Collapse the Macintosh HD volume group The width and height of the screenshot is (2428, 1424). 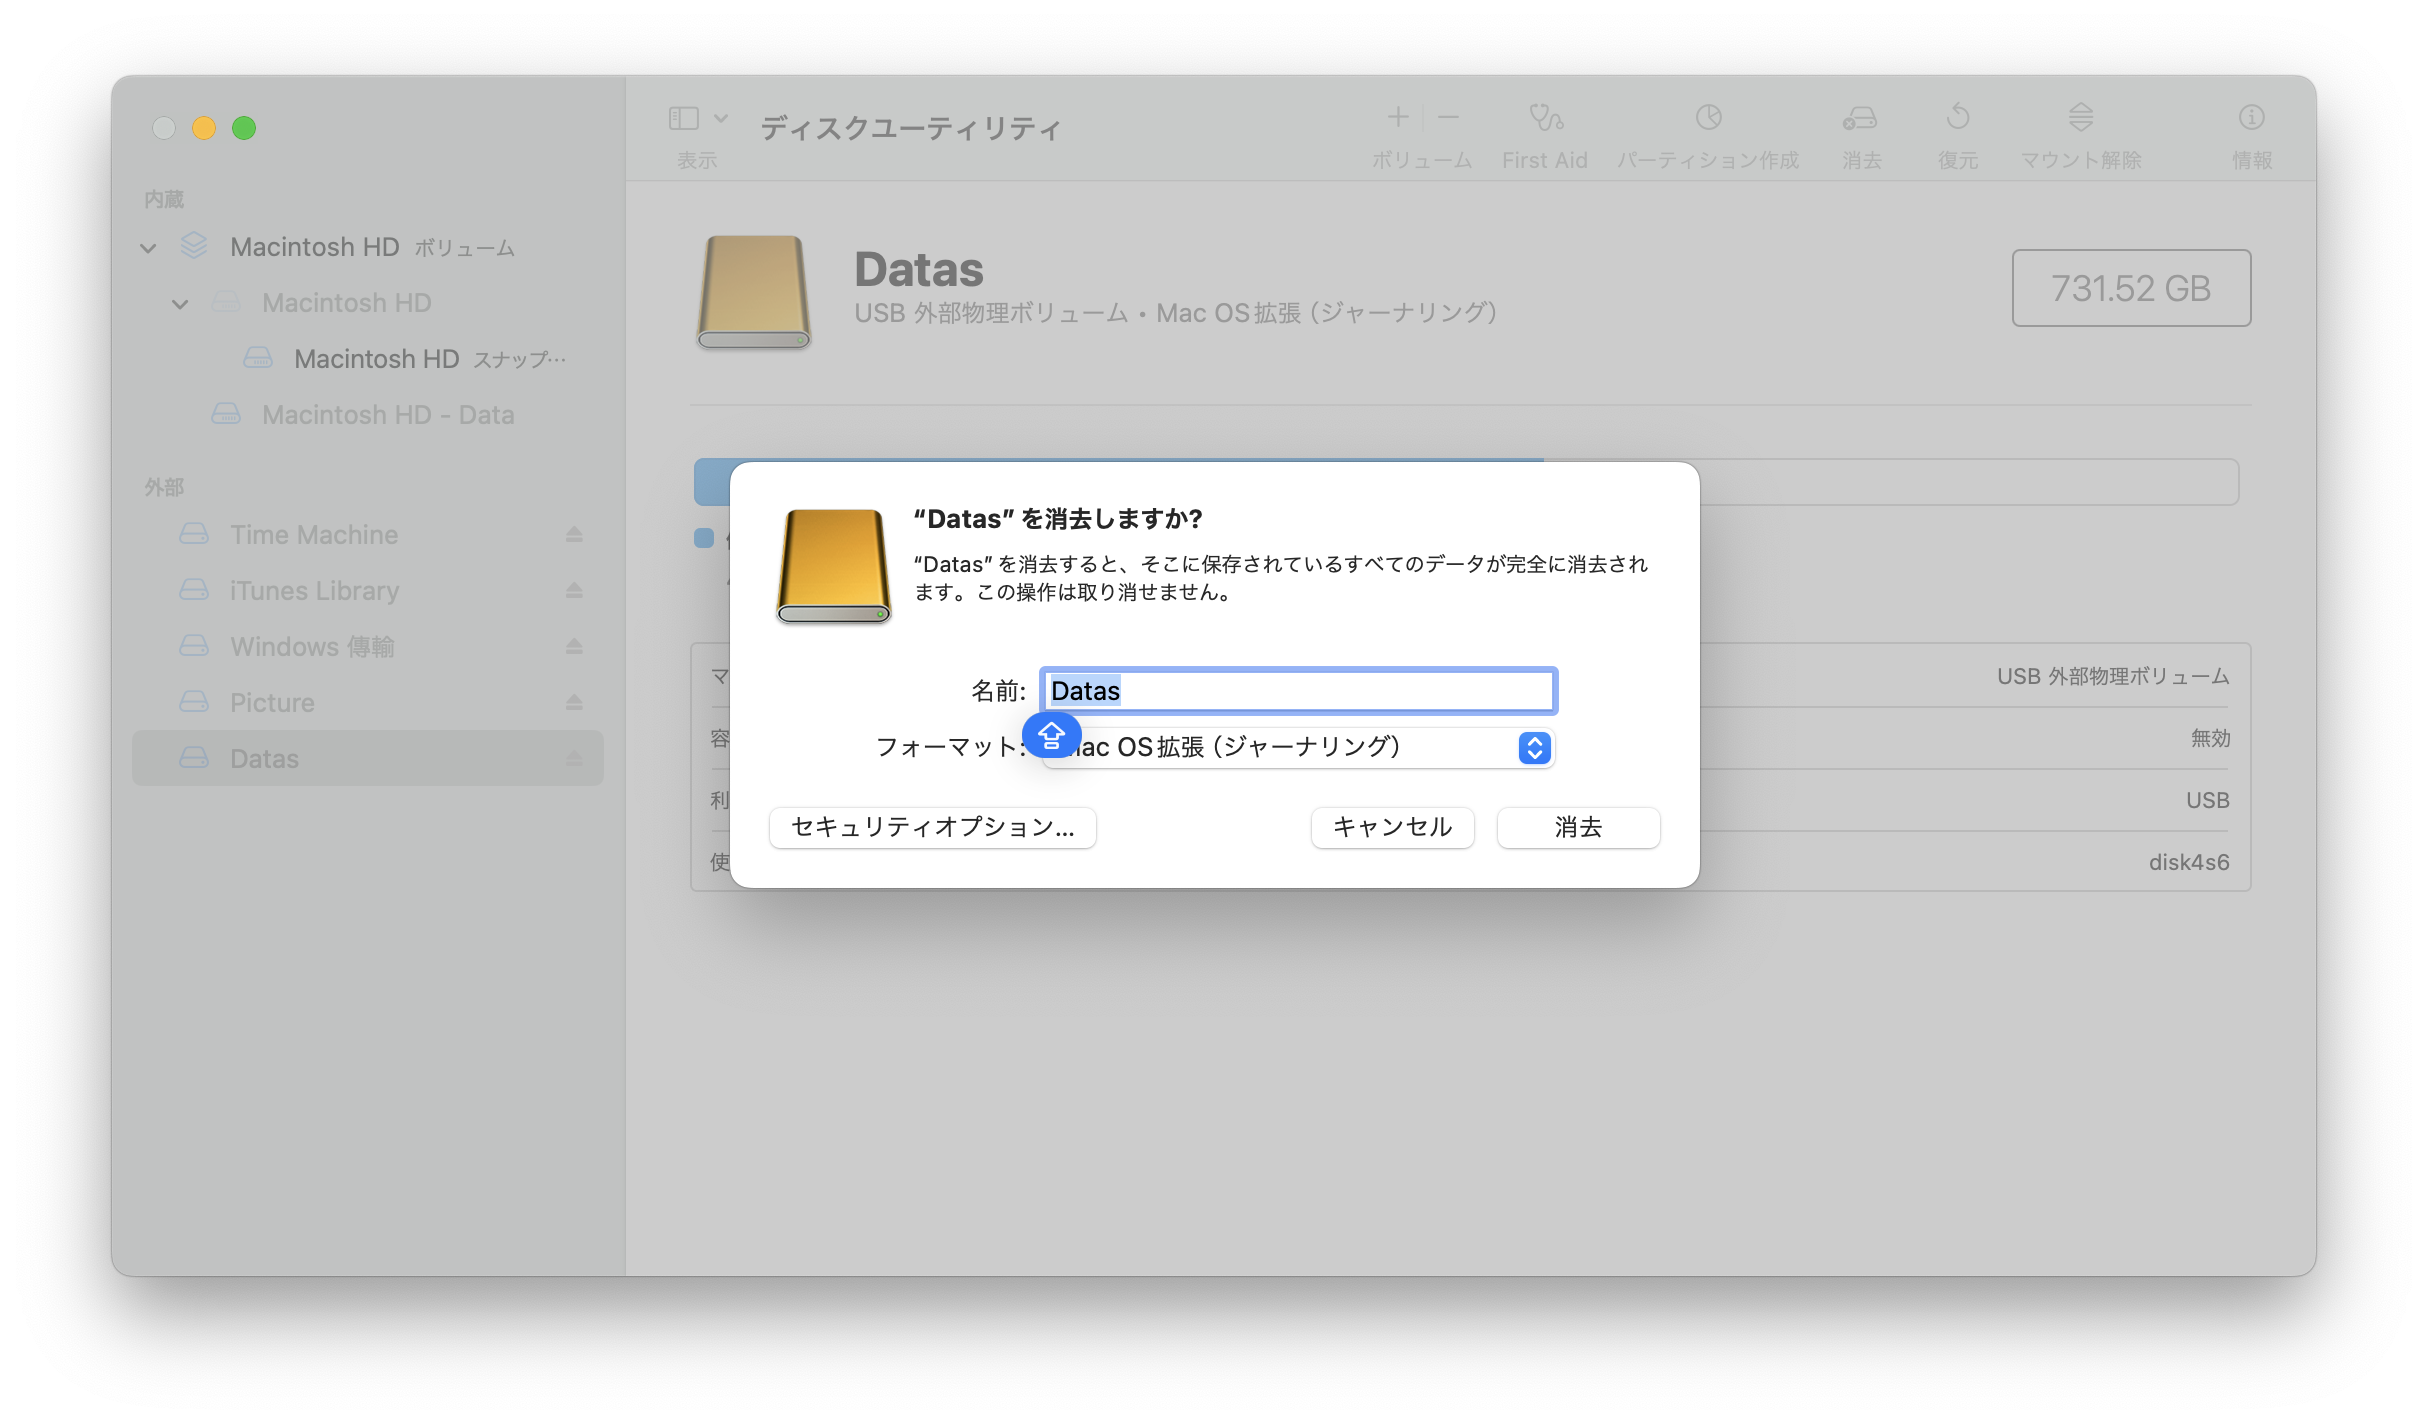(148, 247)
